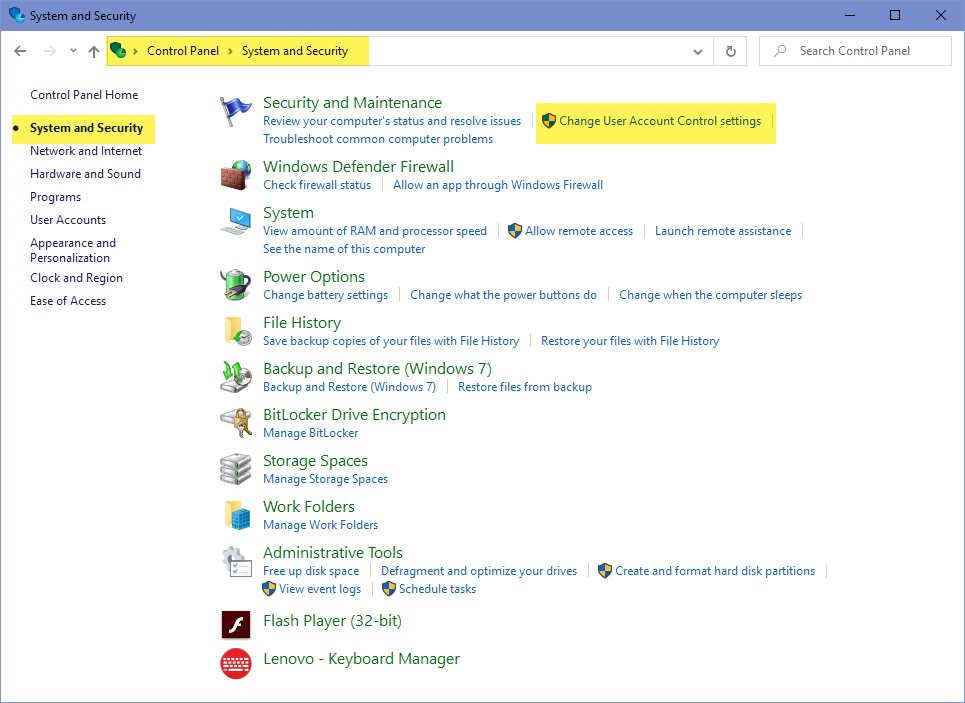Open Manage Work Folders link
The width and height of the screenshot is (965, 703).
tap(321, 525)
